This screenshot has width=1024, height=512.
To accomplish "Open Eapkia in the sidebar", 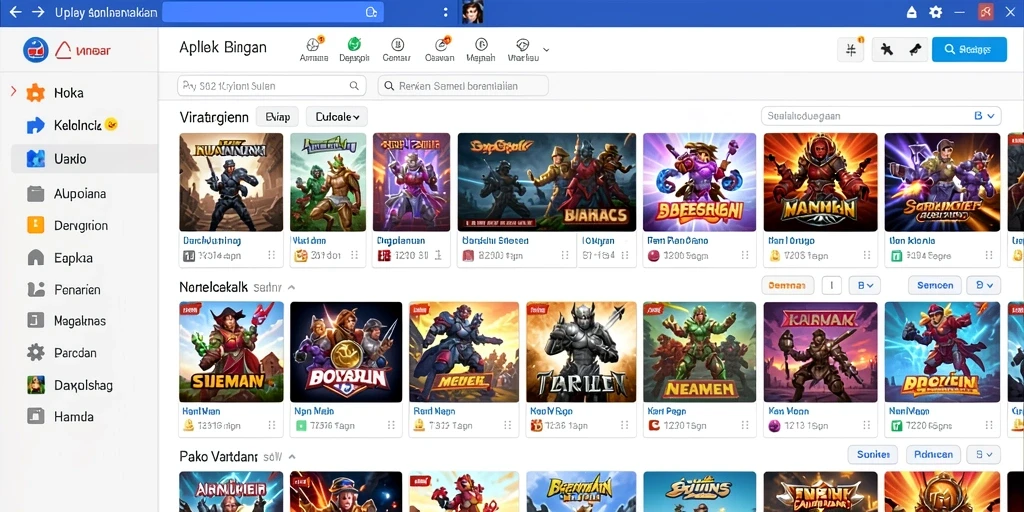I will coord(73,258).
